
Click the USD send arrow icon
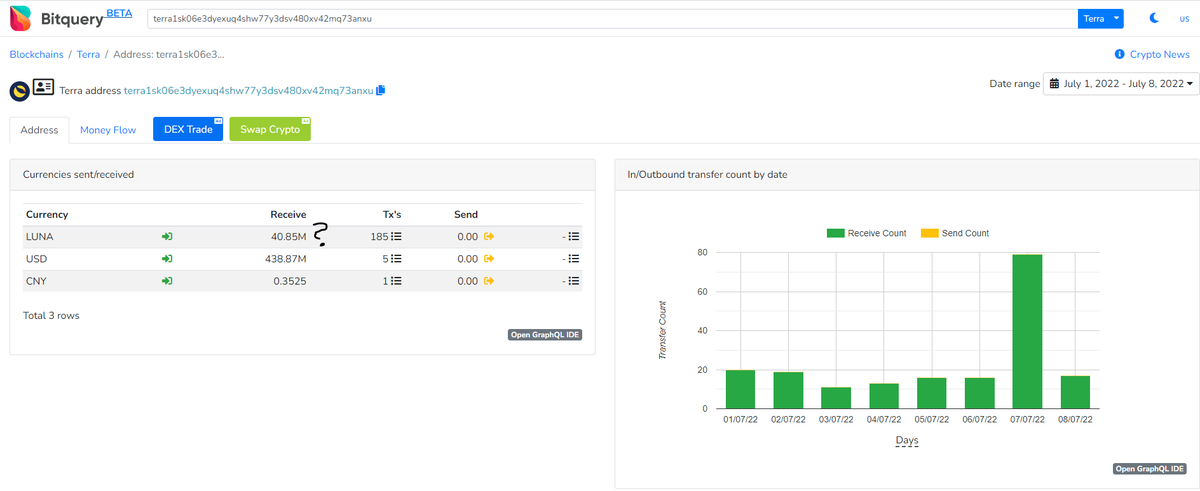tap(489, 259)
